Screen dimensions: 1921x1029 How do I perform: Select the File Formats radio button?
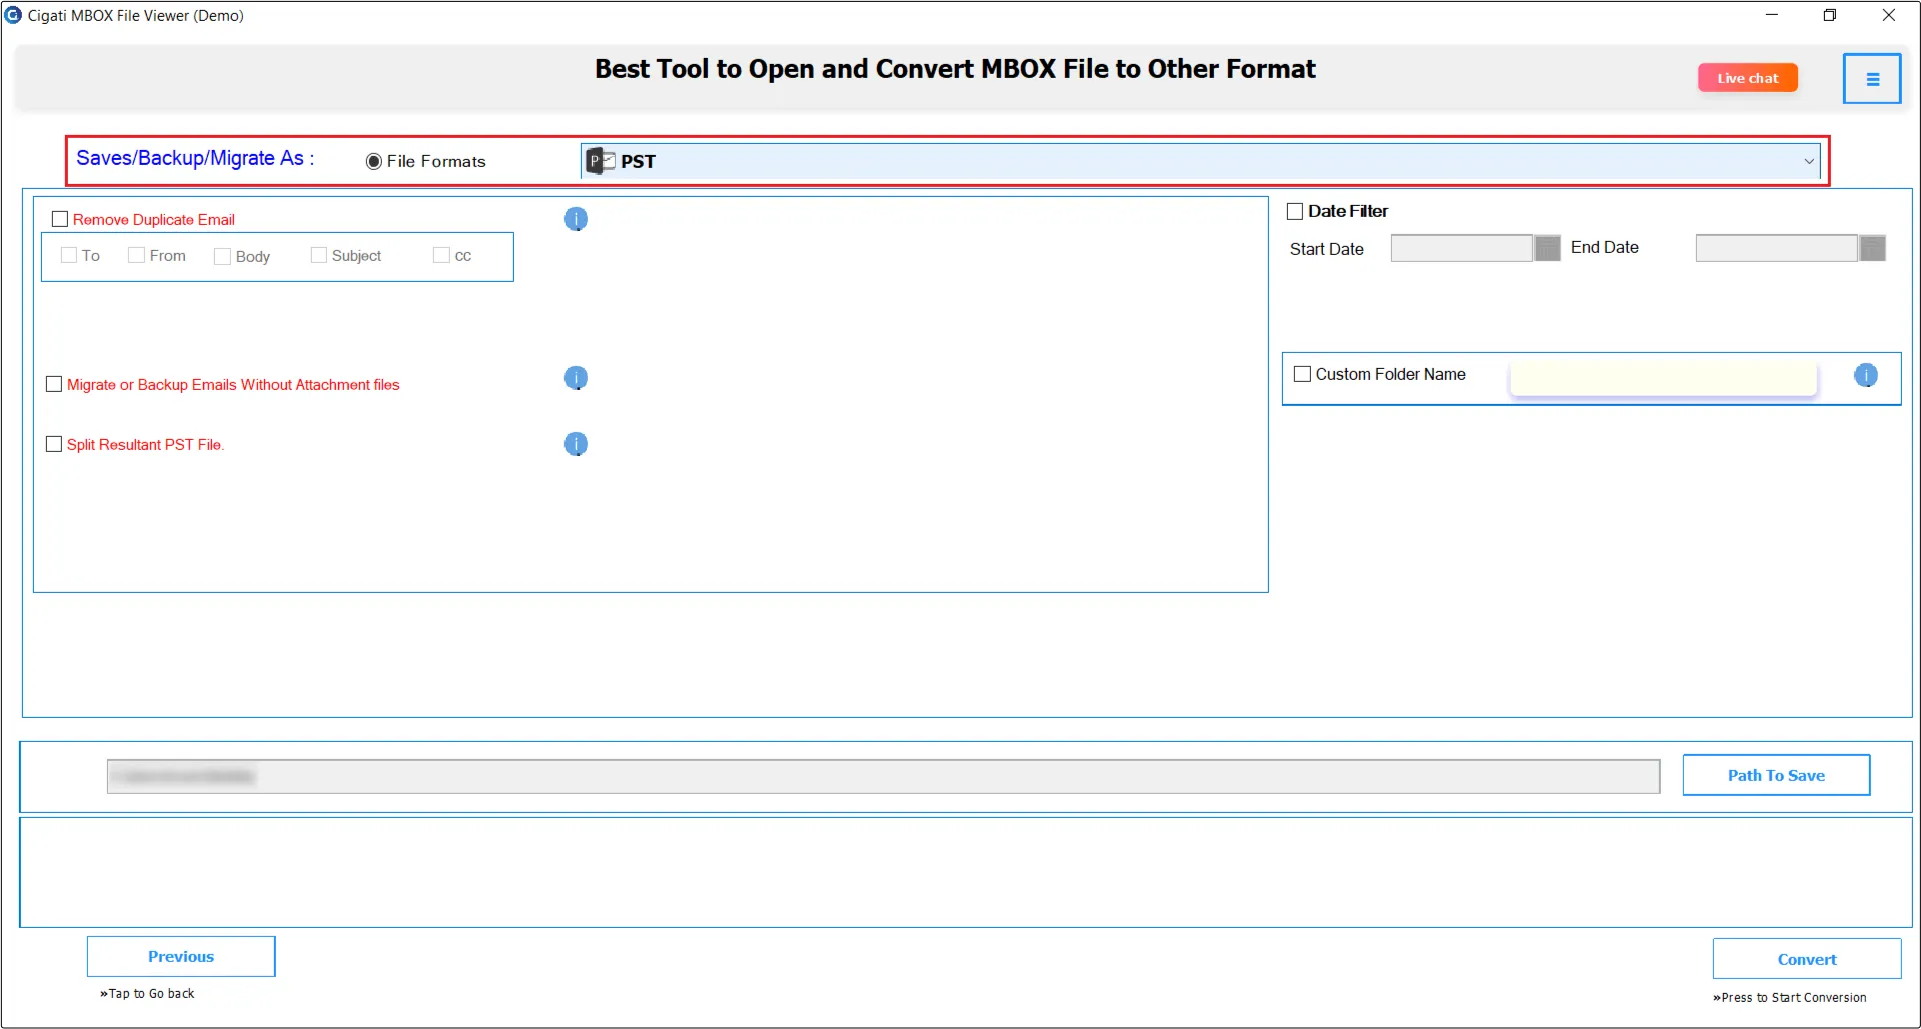click(x=374, y=161)
